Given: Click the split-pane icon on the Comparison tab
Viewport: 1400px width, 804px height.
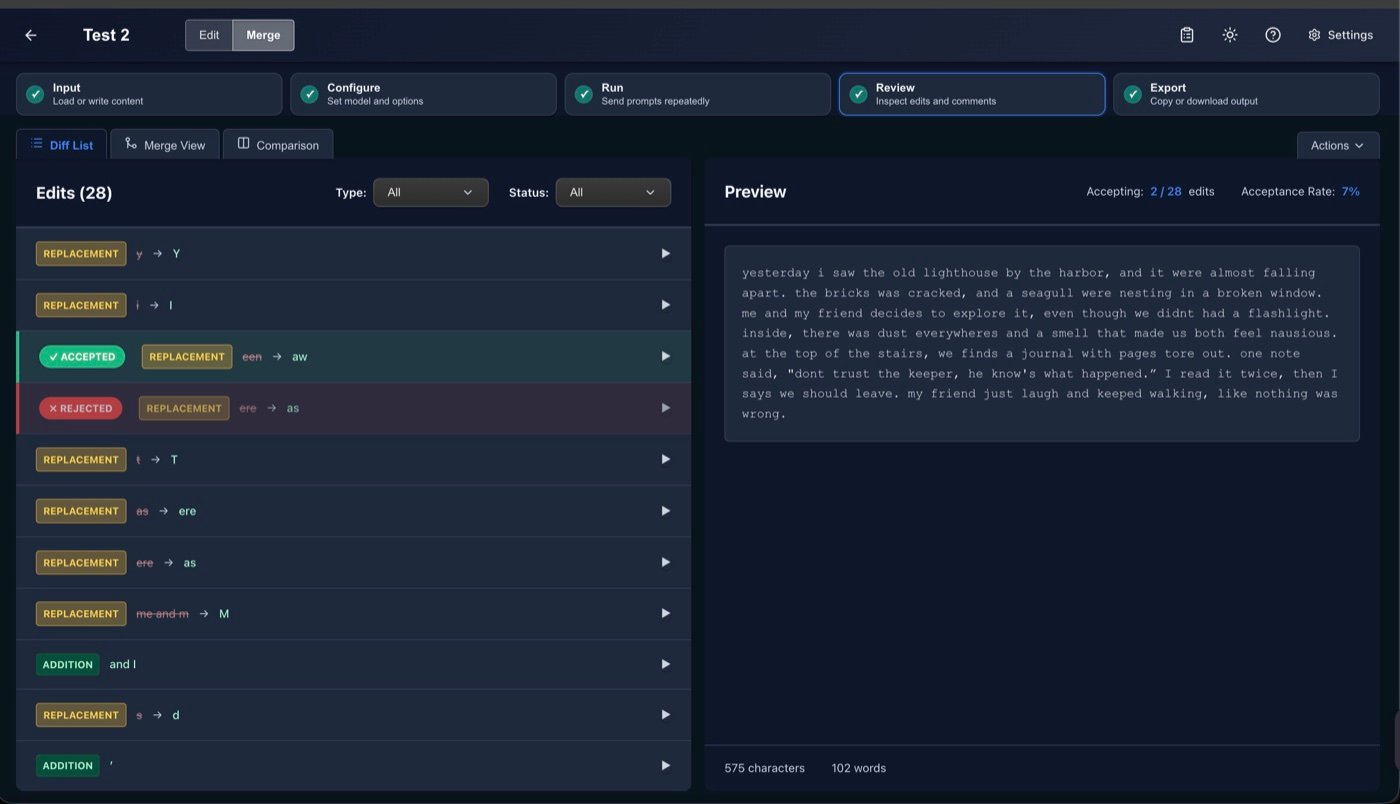Looking at the screenshot, I should 240,143.
